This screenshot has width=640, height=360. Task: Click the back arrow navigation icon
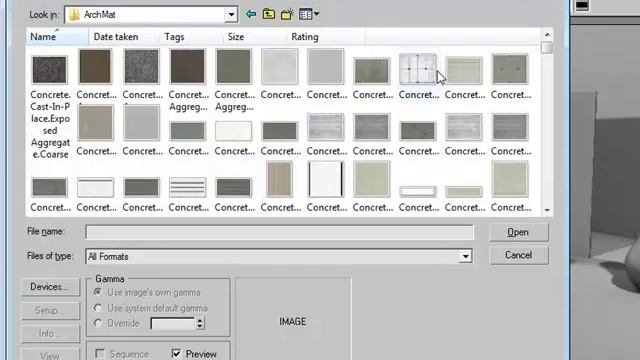pos(251,14)
